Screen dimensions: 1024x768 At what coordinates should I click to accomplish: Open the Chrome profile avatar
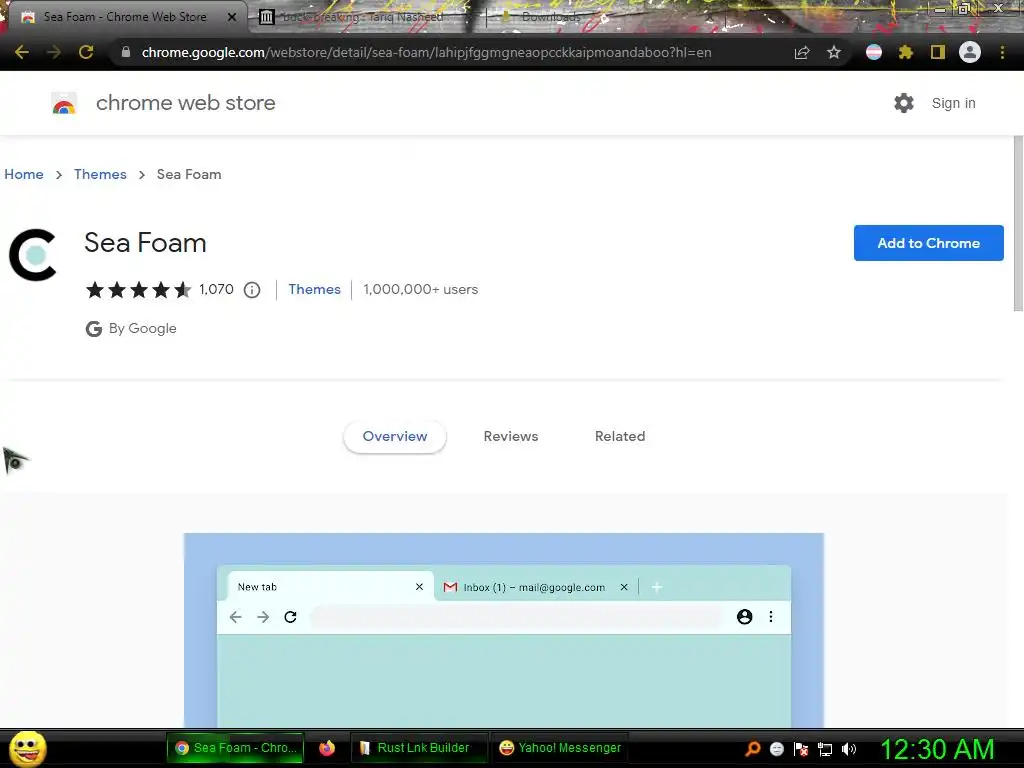pyautogui.click(x=970, y=52)
